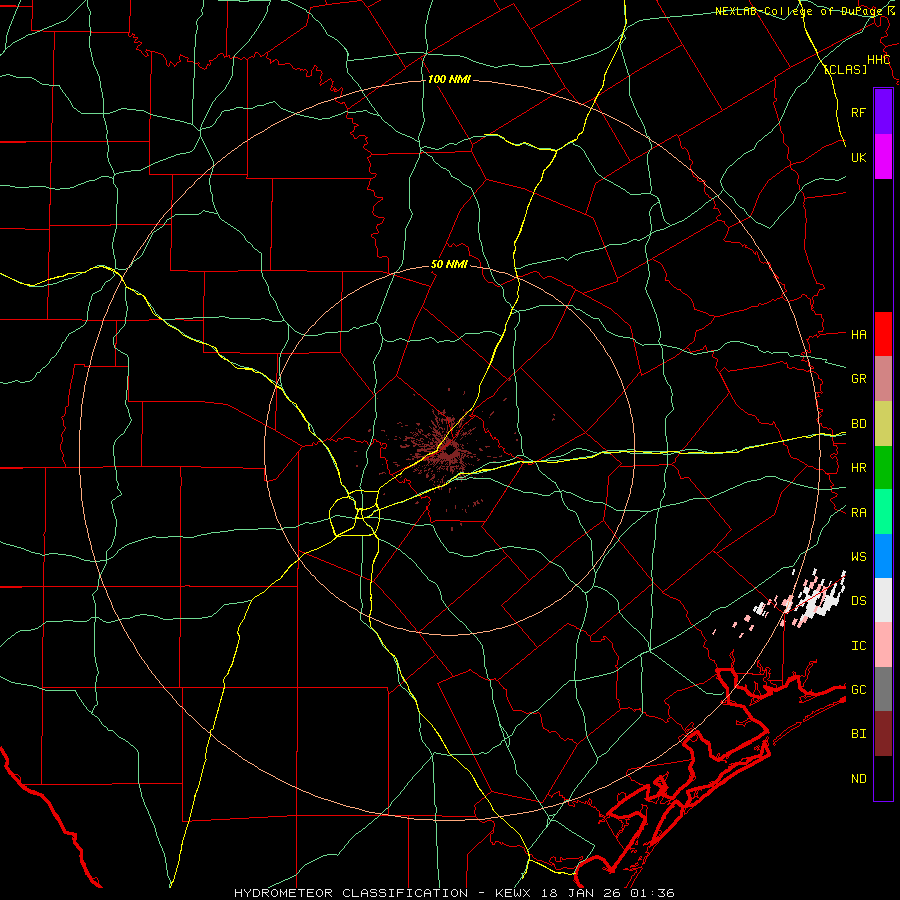Click the BD legend label
The height and width of the screenshot is (900, 900).
click(x=858, y=424)
